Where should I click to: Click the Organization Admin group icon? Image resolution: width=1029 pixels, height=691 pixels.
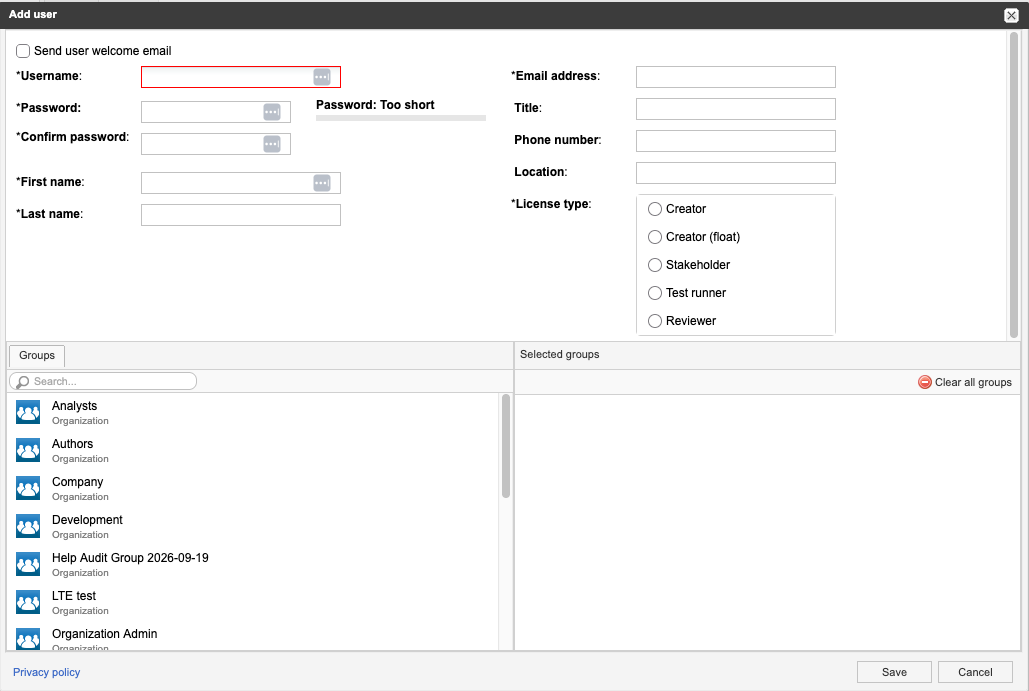click(x=28, y=639)
